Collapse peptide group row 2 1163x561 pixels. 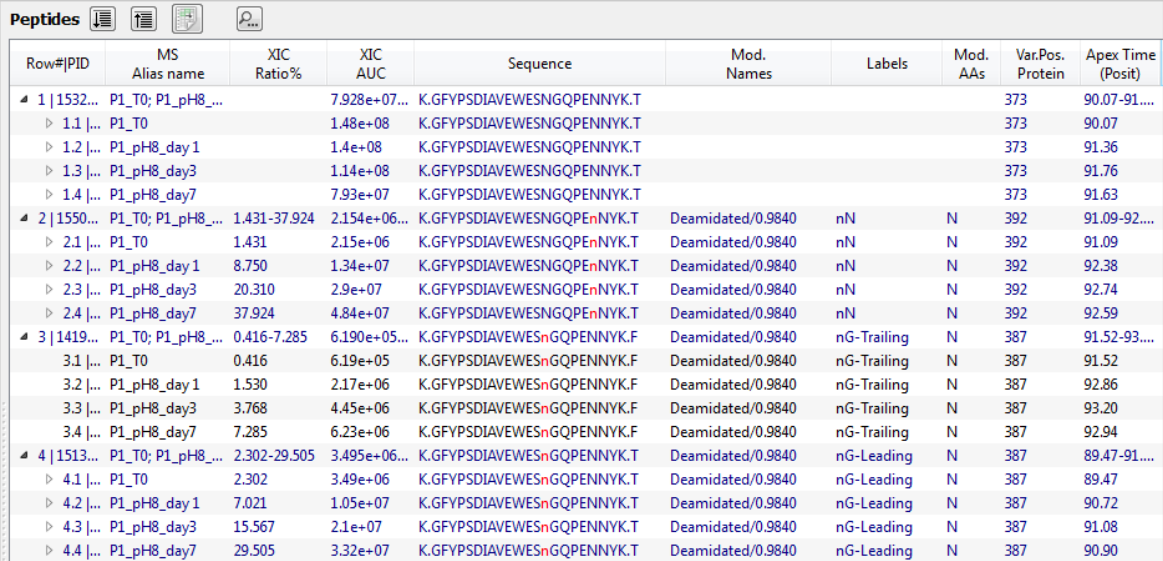point(24,218)
